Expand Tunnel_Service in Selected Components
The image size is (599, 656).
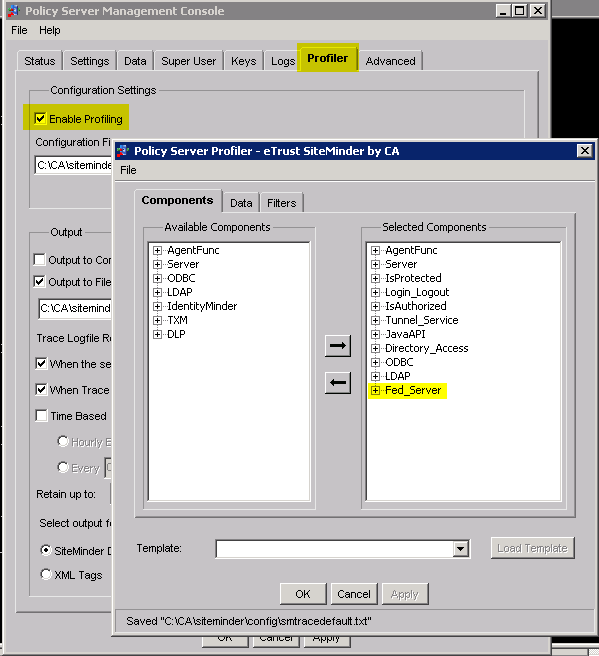[x=375, y=320]
